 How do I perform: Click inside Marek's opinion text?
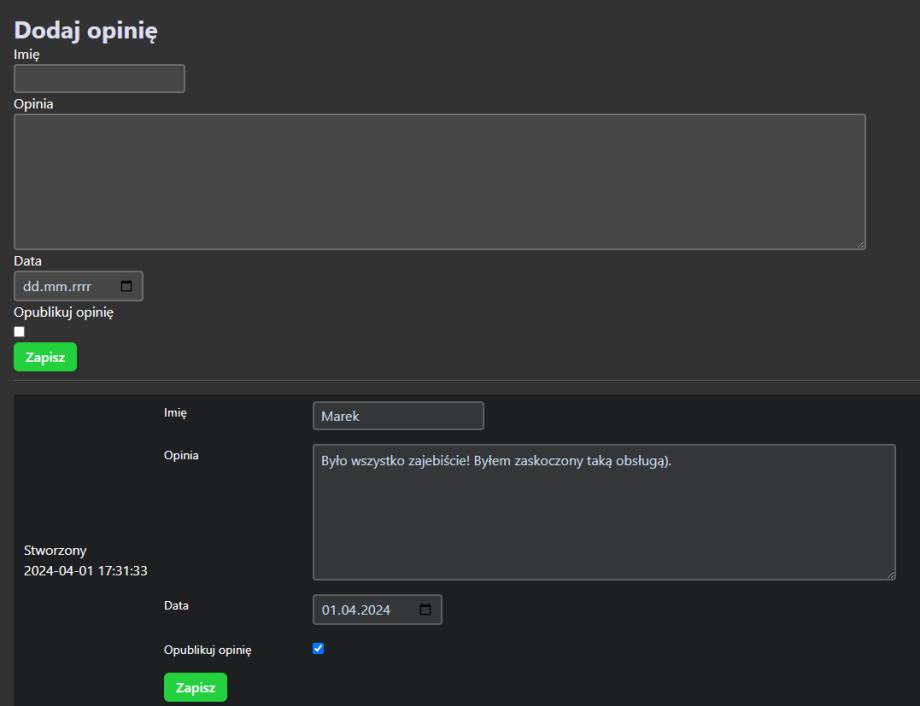[495, 462]
